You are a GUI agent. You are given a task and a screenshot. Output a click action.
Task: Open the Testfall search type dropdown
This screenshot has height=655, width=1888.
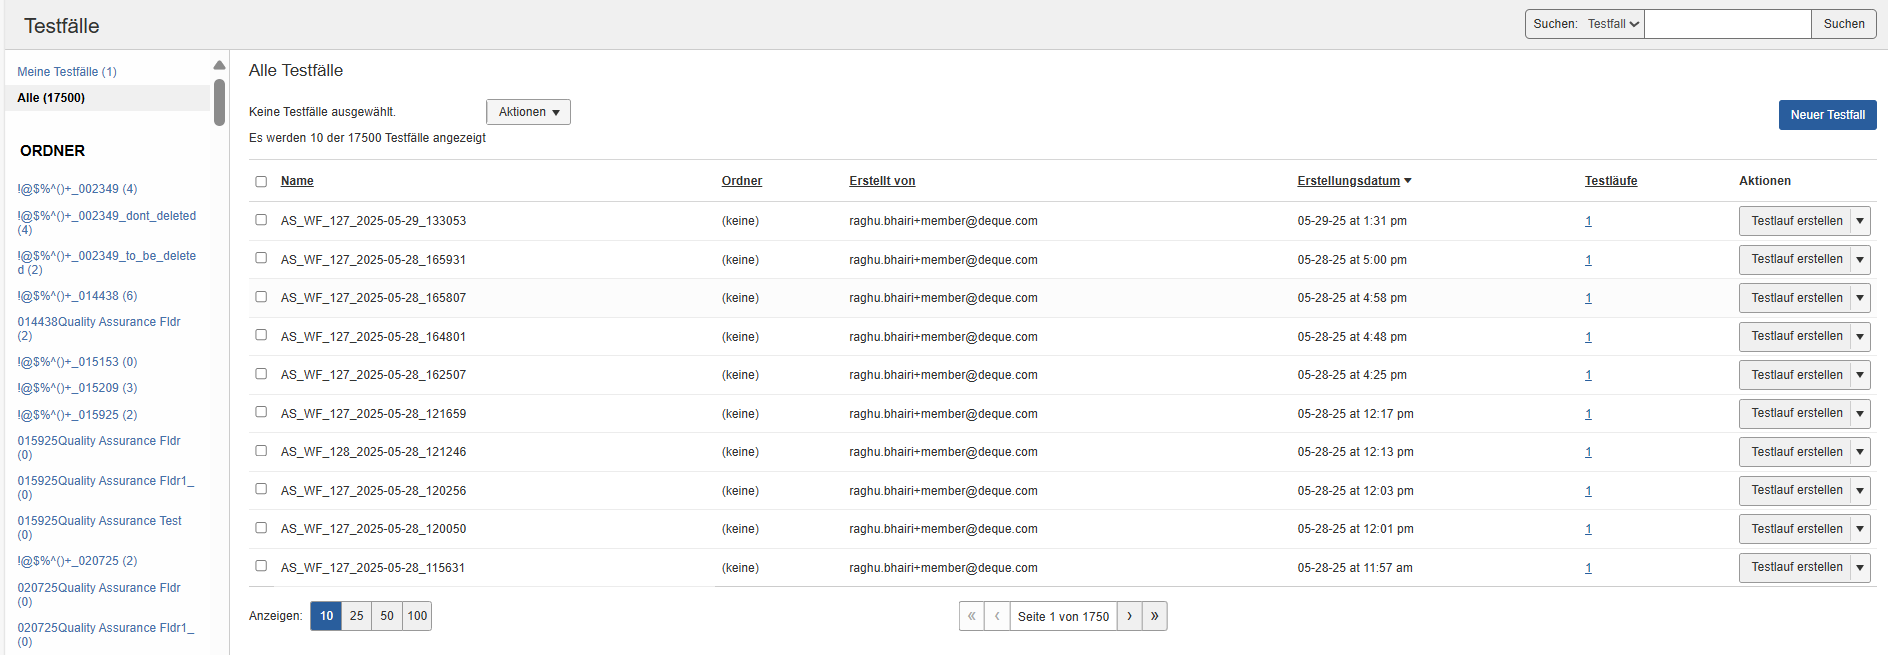point(1613,24)
